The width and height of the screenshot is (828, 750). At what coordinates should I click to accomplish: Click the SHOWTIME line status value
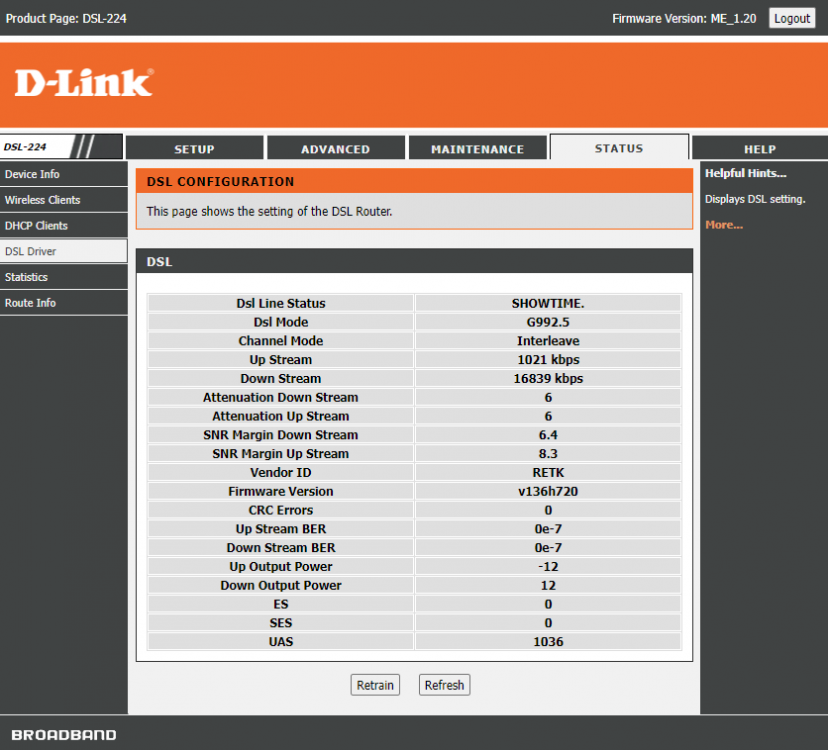tap(548, 303)
